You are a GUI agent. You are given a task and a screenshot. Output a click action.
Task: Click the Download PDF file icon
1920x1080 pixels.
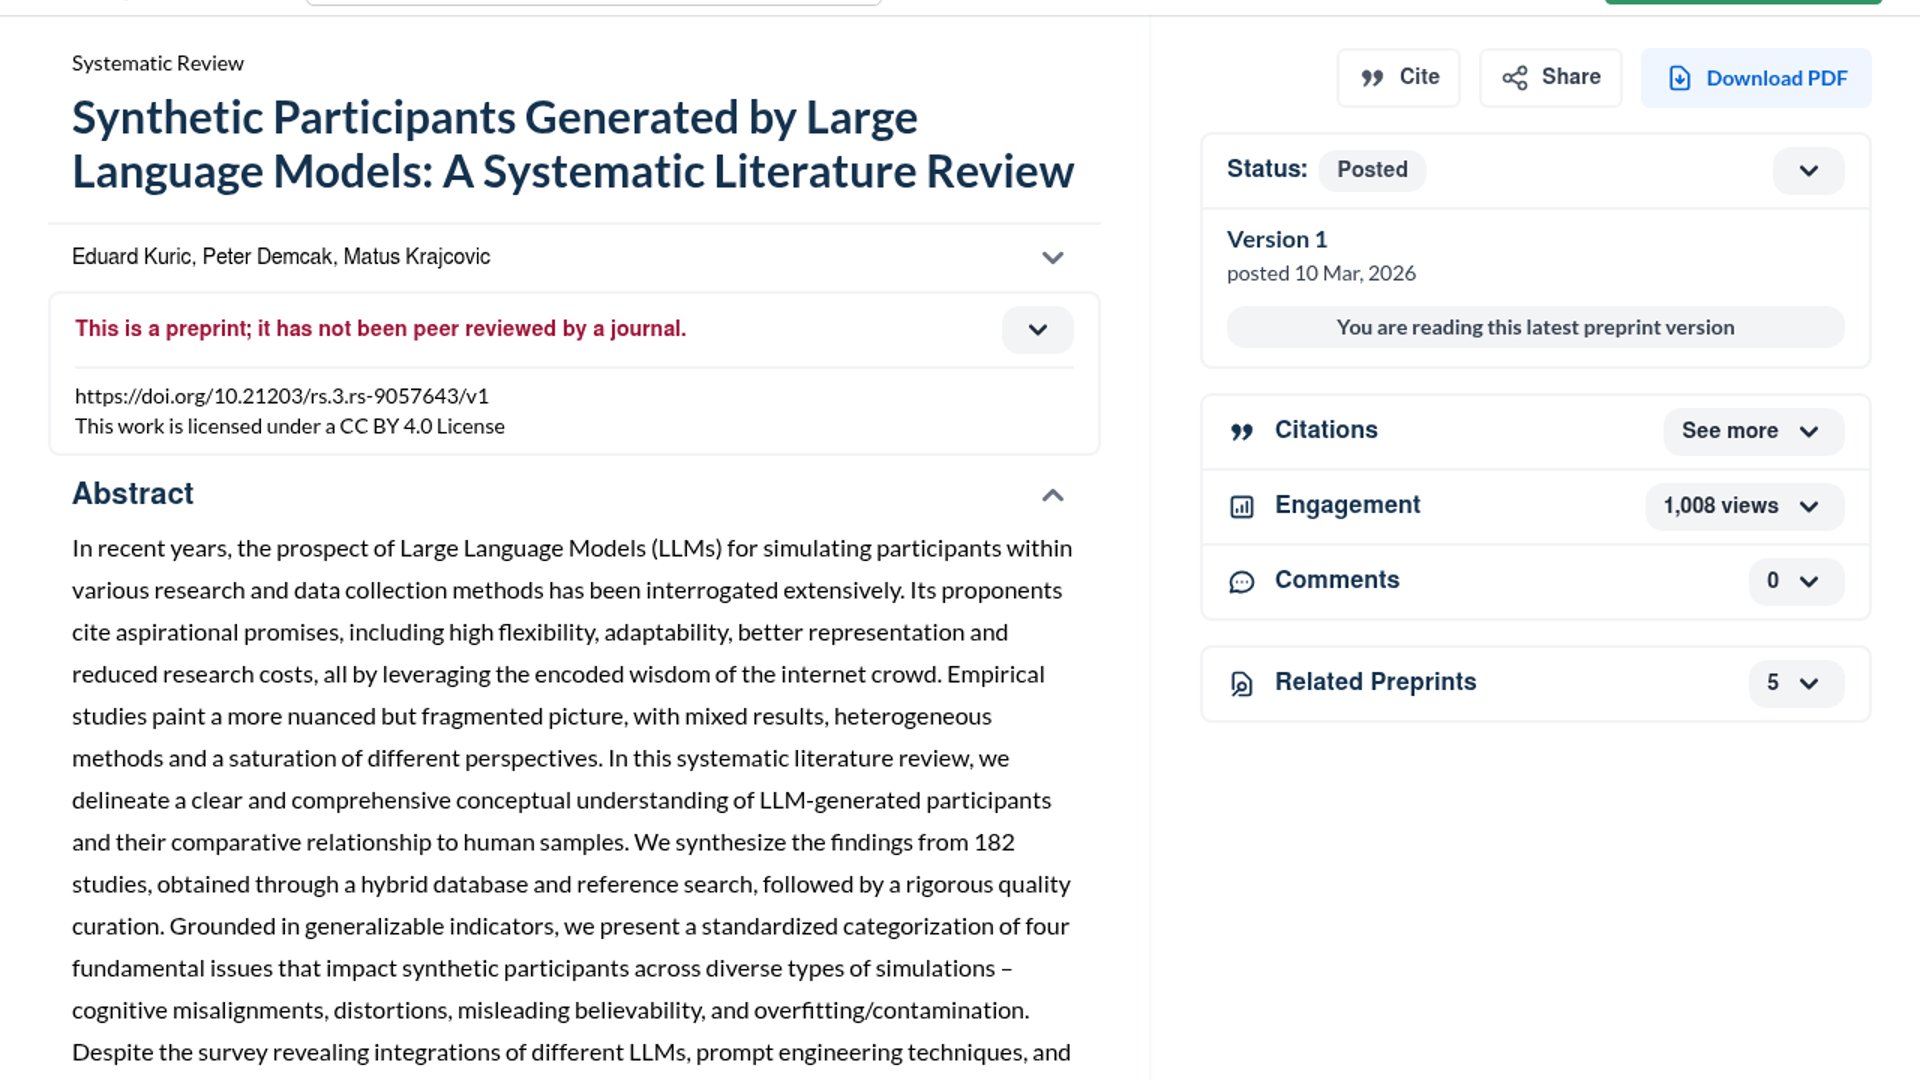tap(1680, 78)
